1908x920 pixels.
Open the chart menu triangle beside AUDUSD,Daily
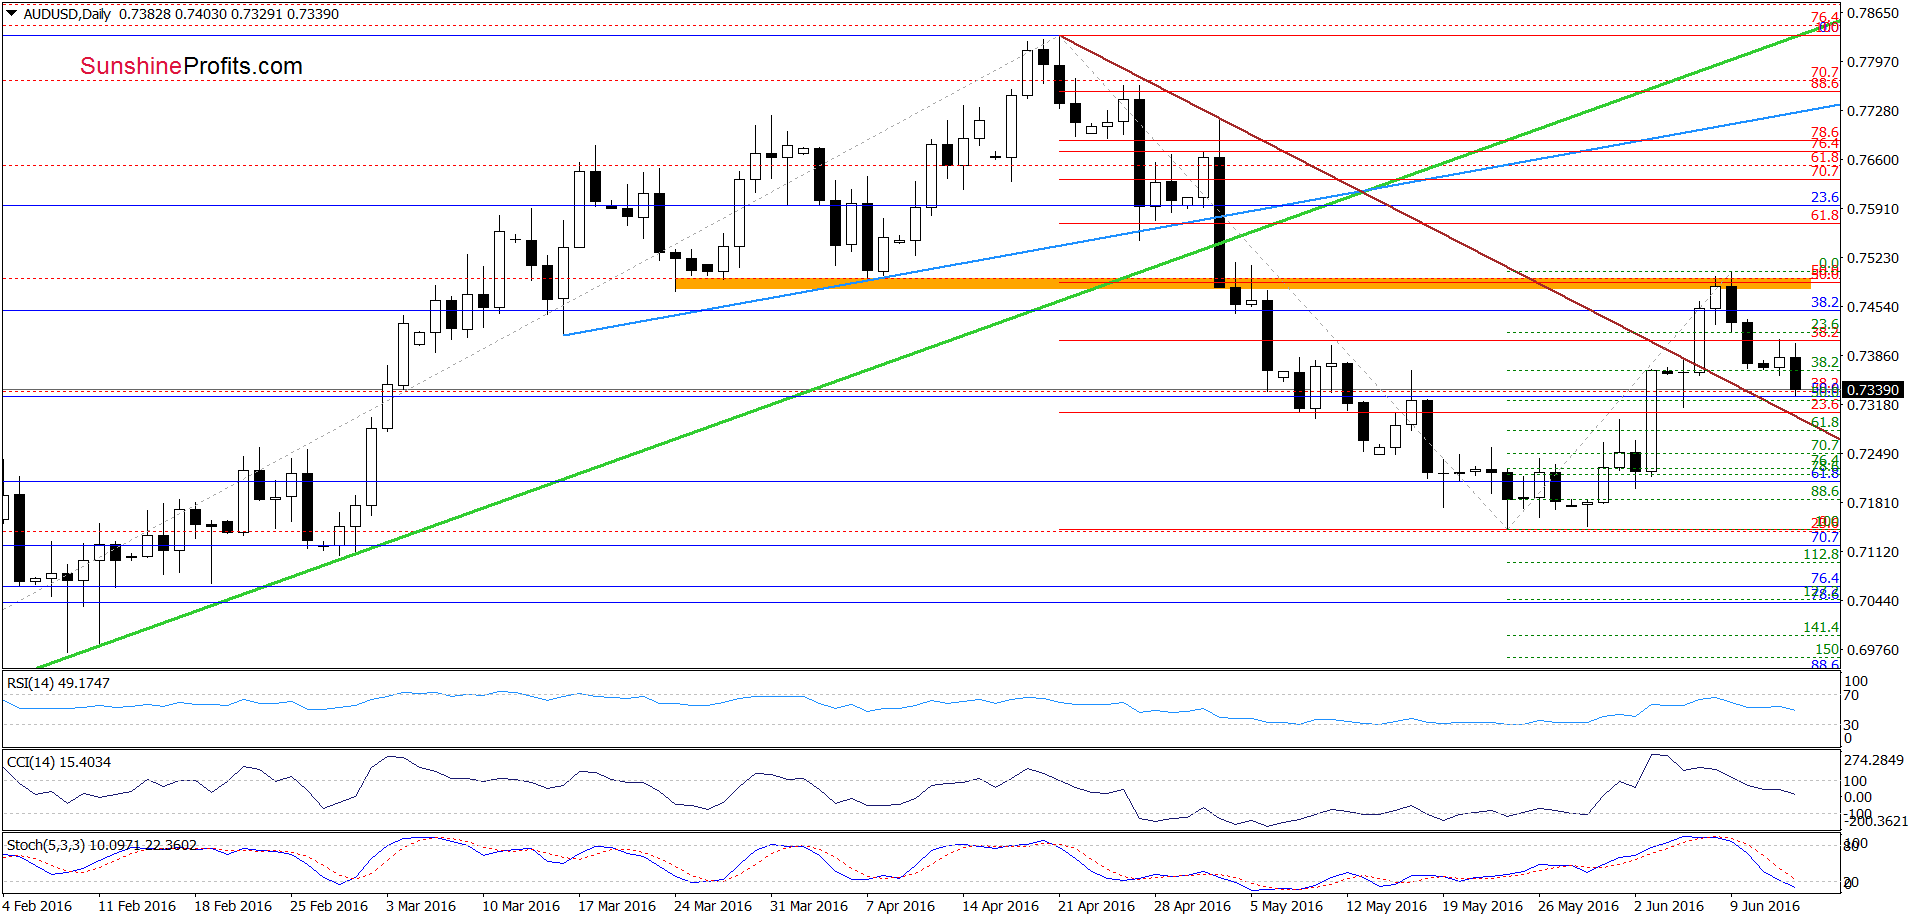(x=12, y=14)
